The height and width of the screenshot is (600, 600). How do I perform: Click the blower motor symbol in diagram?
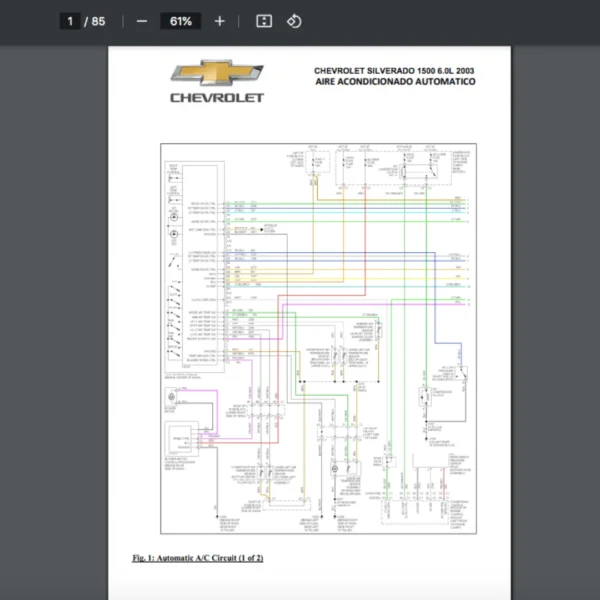173,396
